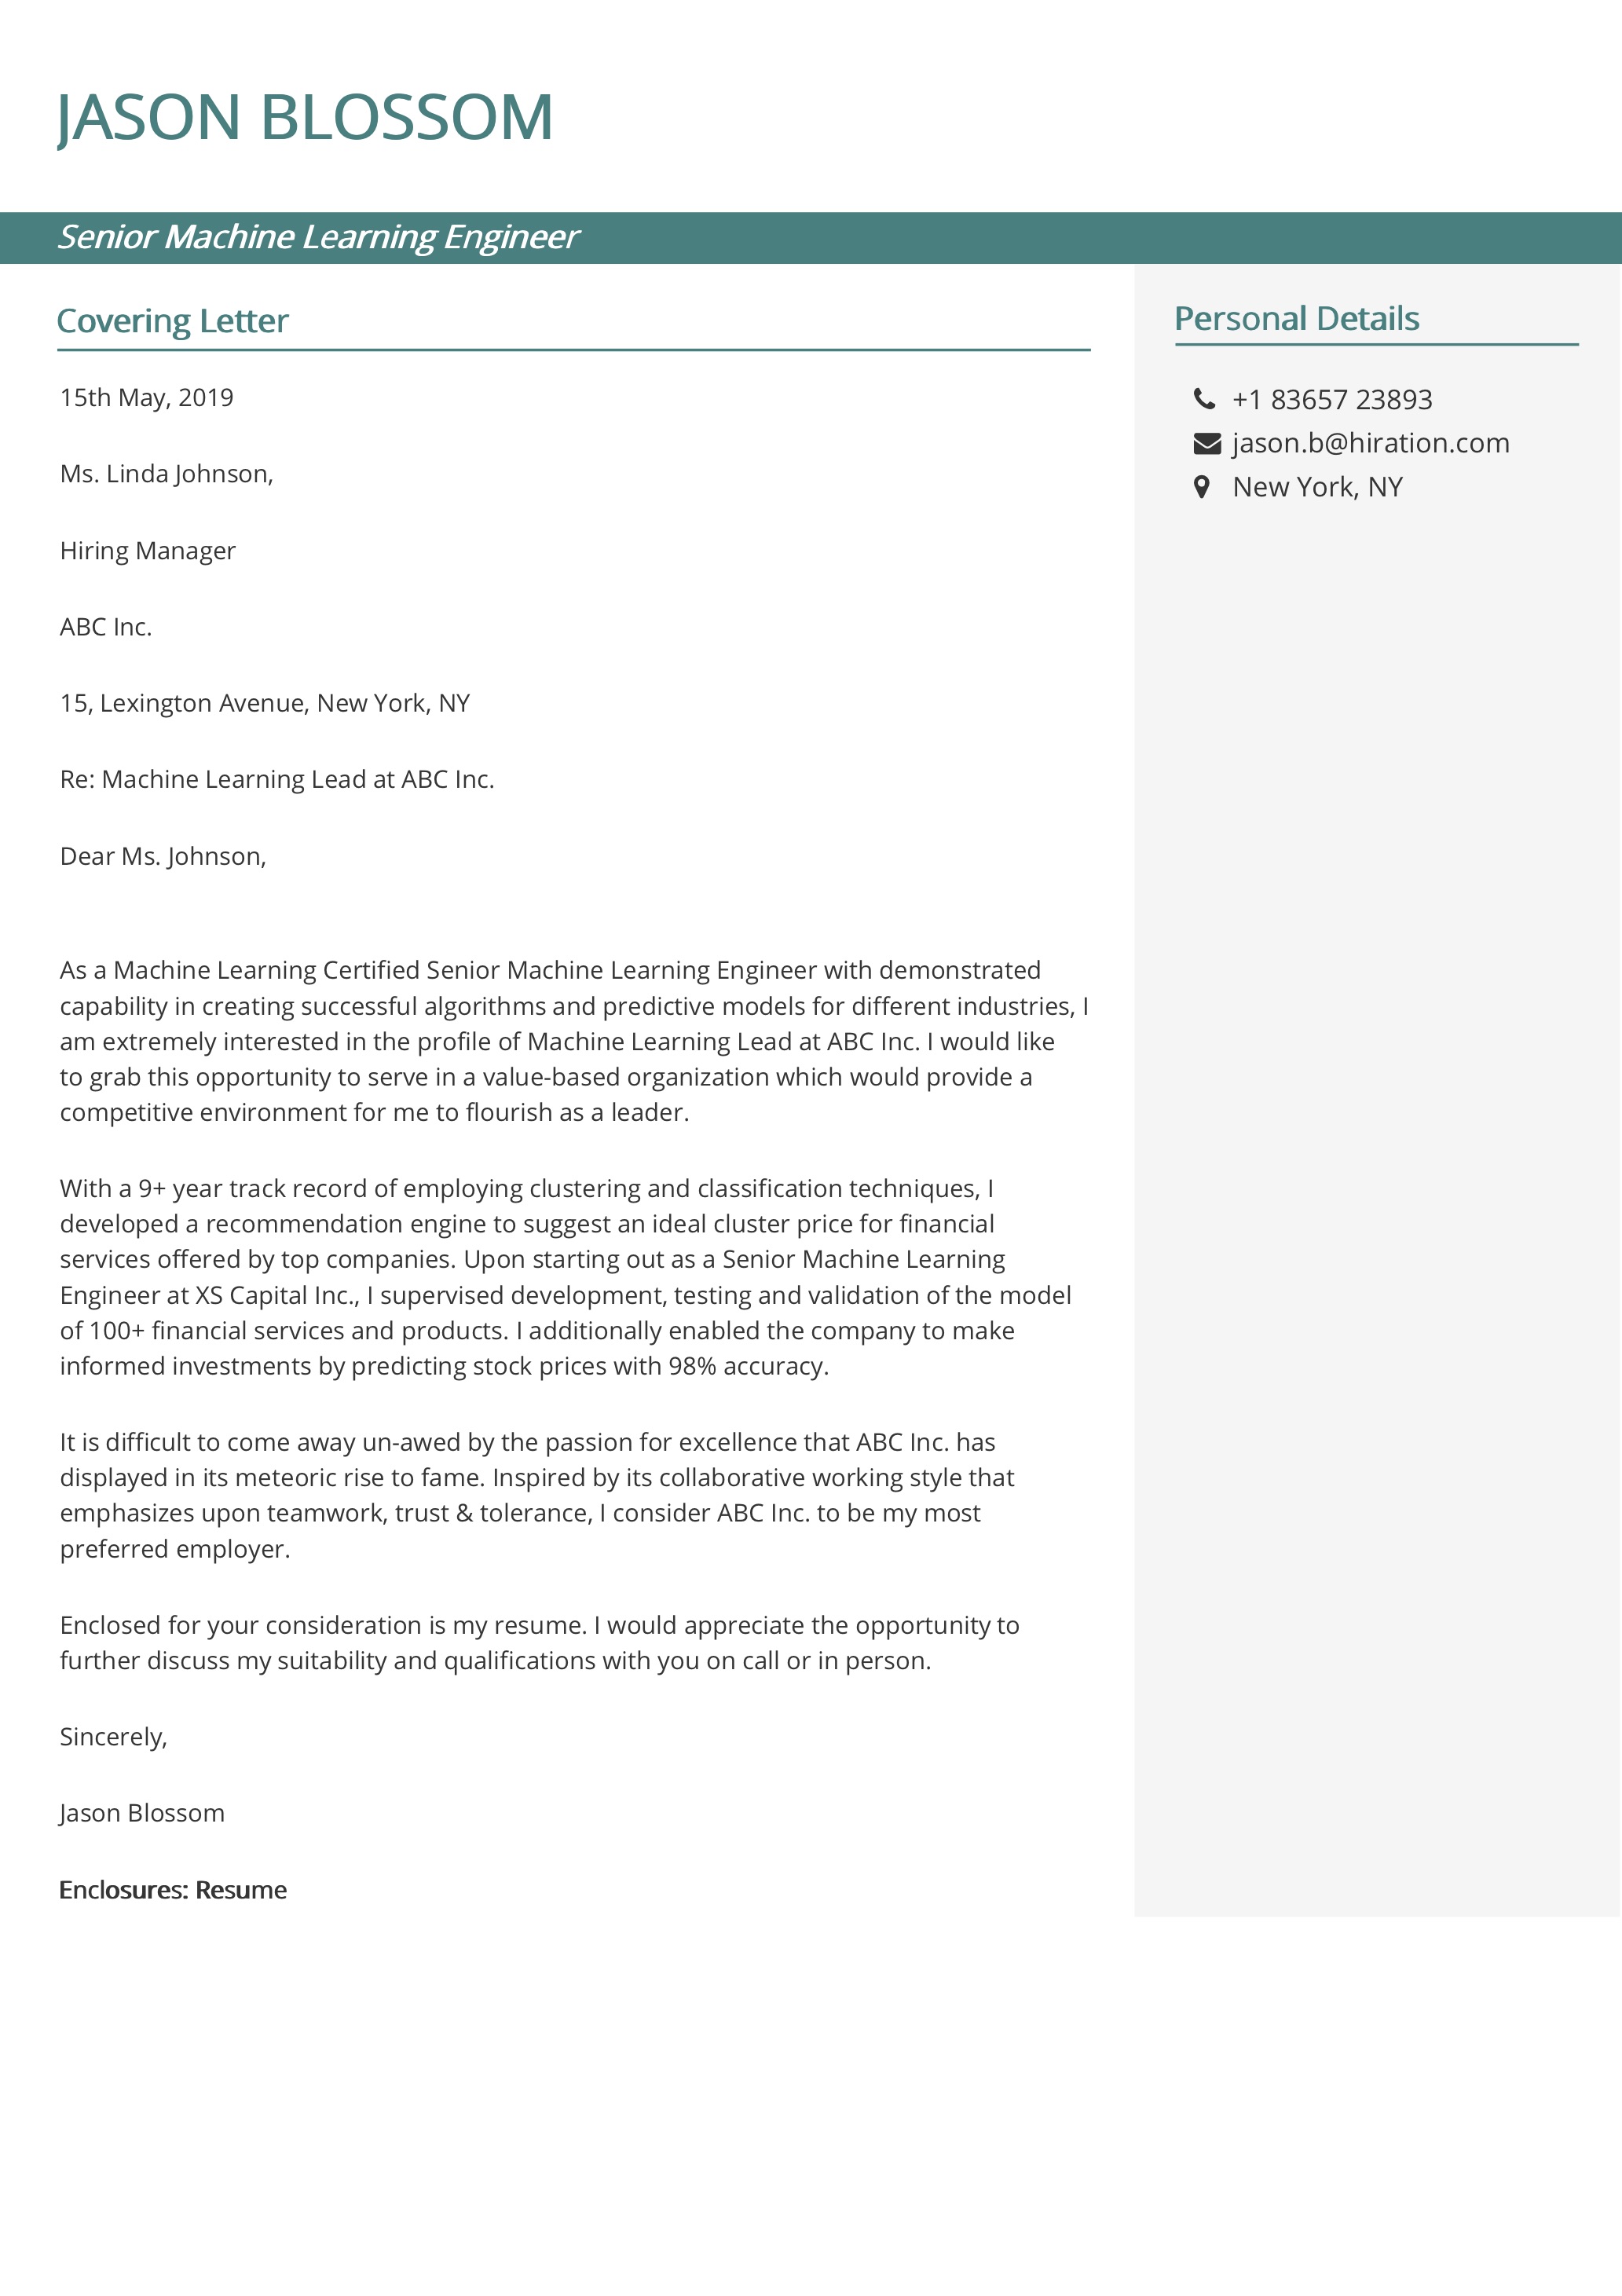1622x2296 pixels.
Task: Click the date 15th May, 2019
Action: [x=147, y=398]
